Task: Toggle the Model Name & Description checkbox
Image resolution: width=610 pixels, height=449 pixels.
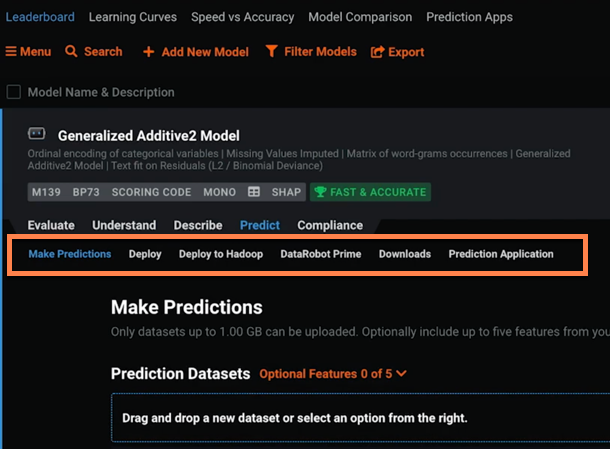Action: tap(14, 92)
